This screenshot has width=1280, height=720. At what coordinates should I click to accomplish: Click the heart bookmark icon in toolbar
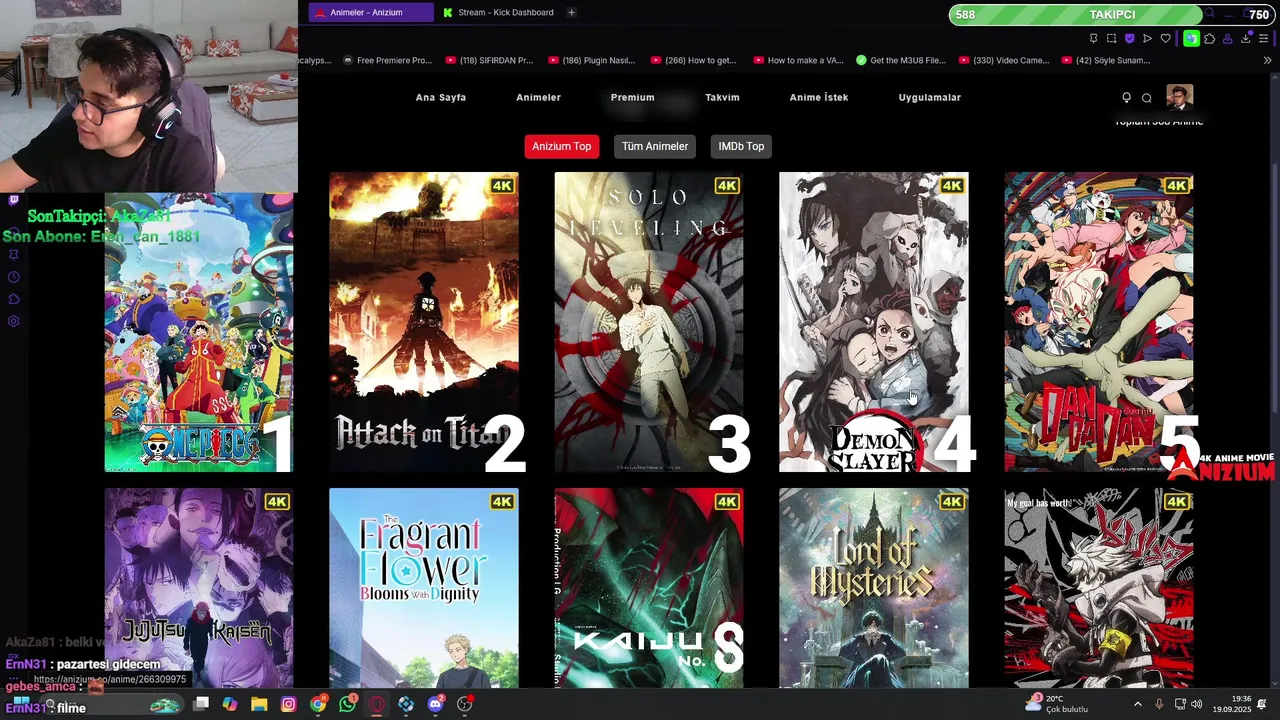pyautogui.click(x=1165, y=38)
